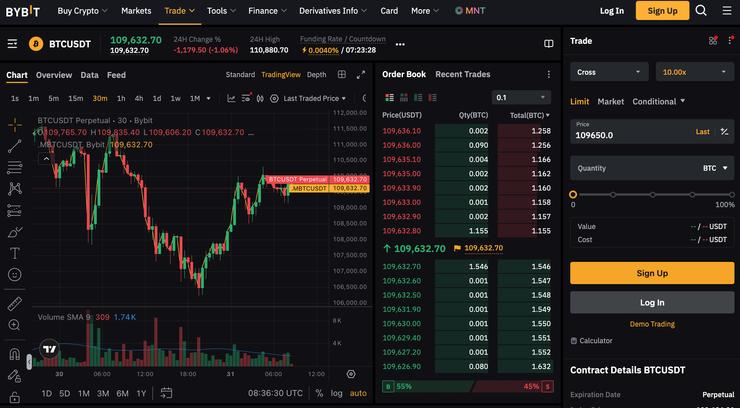The height and width of the screenshot is (408, 740).
Task: Switch to the Overview tab
Action: click(x=54, y=75)
